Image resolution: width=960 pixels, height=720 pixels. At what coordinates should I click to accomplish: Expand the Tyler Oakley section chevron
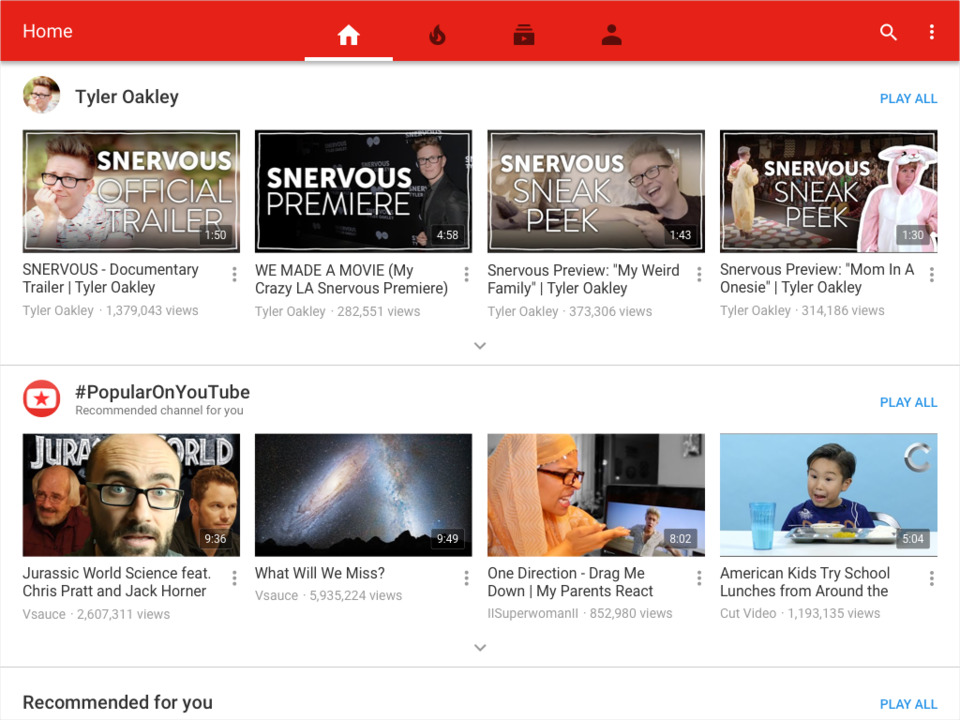point(480,346)
